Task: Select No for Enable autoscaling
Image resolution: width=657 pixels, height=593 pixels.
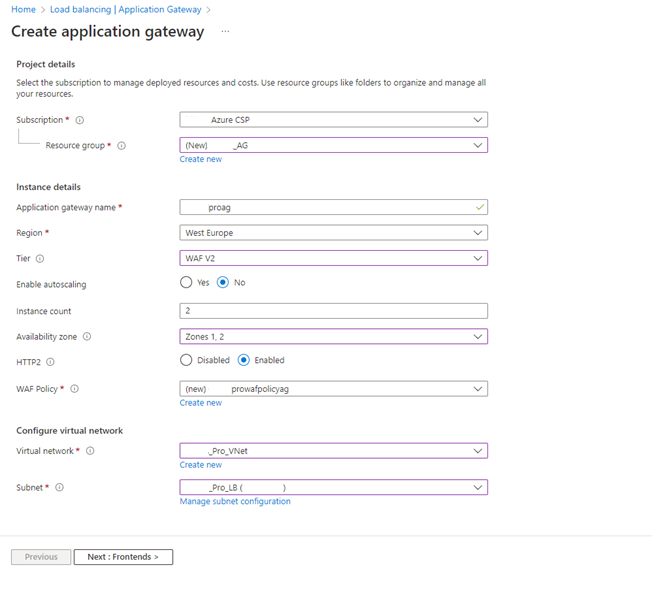Action: tap(223, 283)
